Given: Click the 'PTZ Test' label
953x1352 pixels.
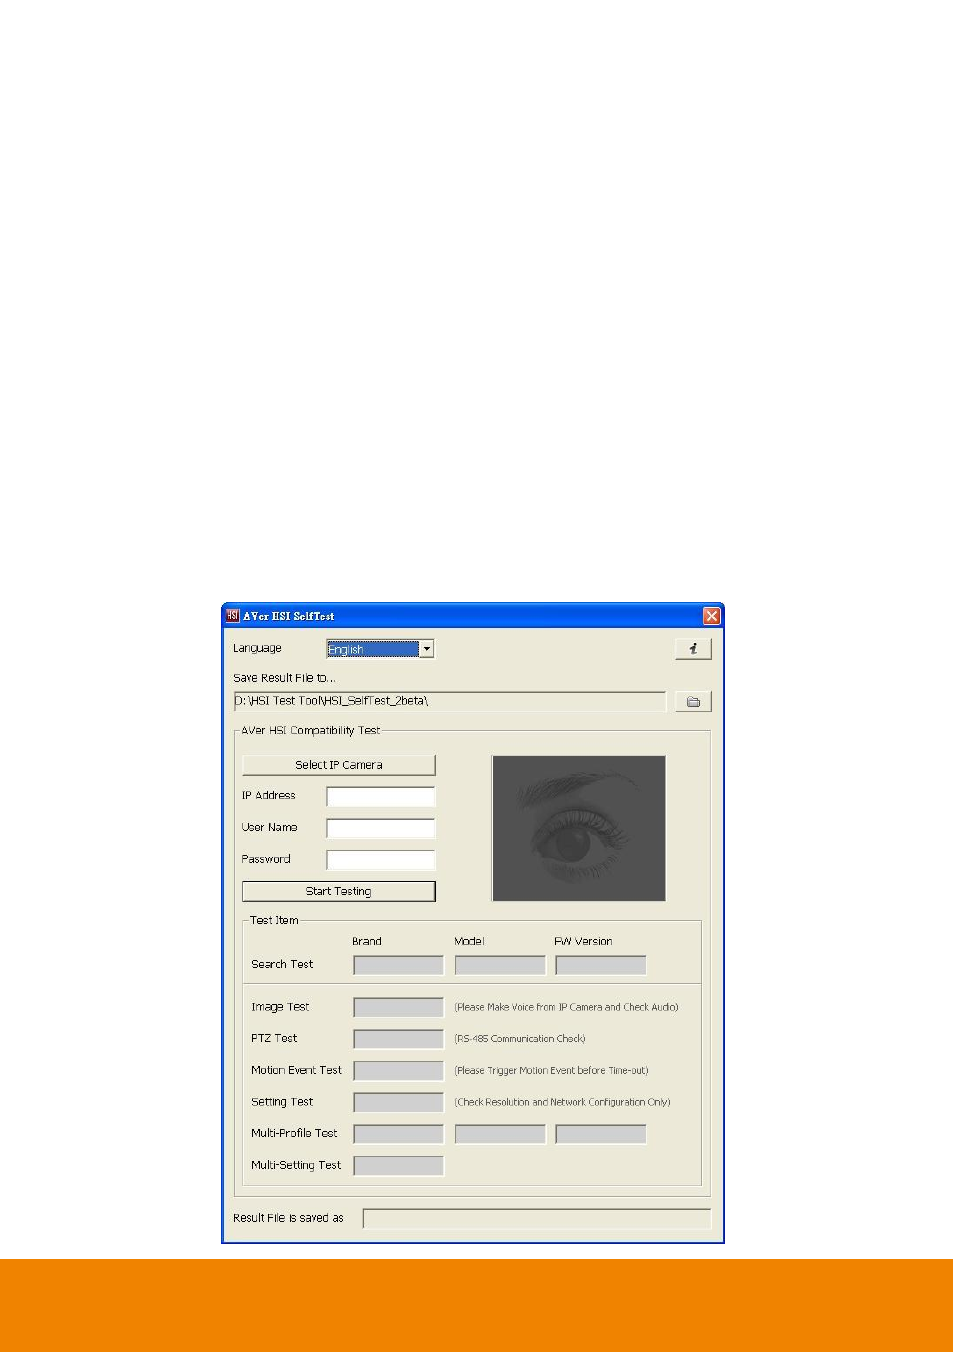Looking at the screenshot, I should pyautogui.click(x=274, y=1038).
